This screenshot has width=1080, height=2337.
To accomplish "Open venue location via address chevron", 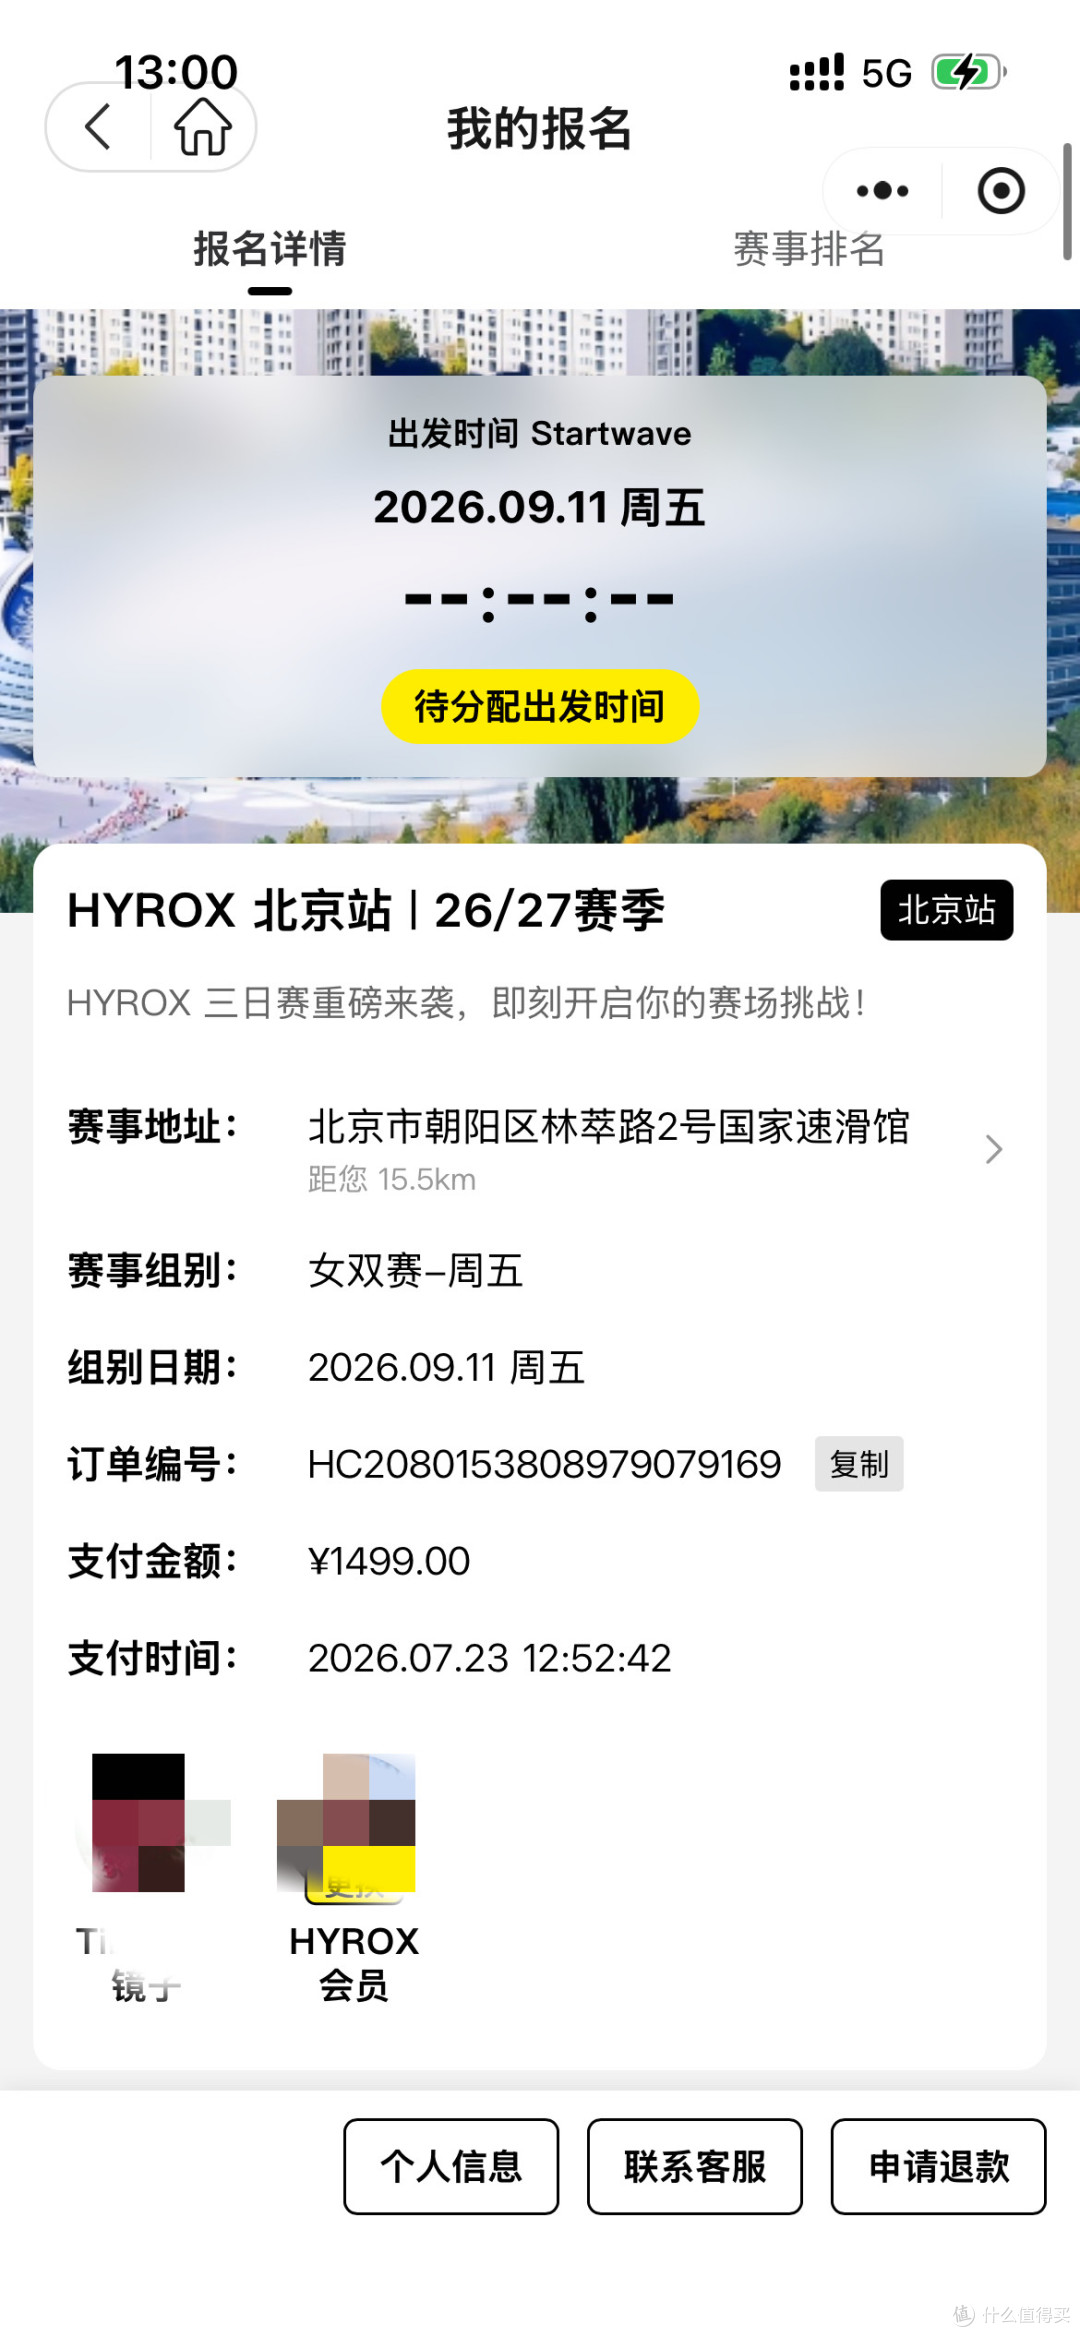I will [993, 1149].
